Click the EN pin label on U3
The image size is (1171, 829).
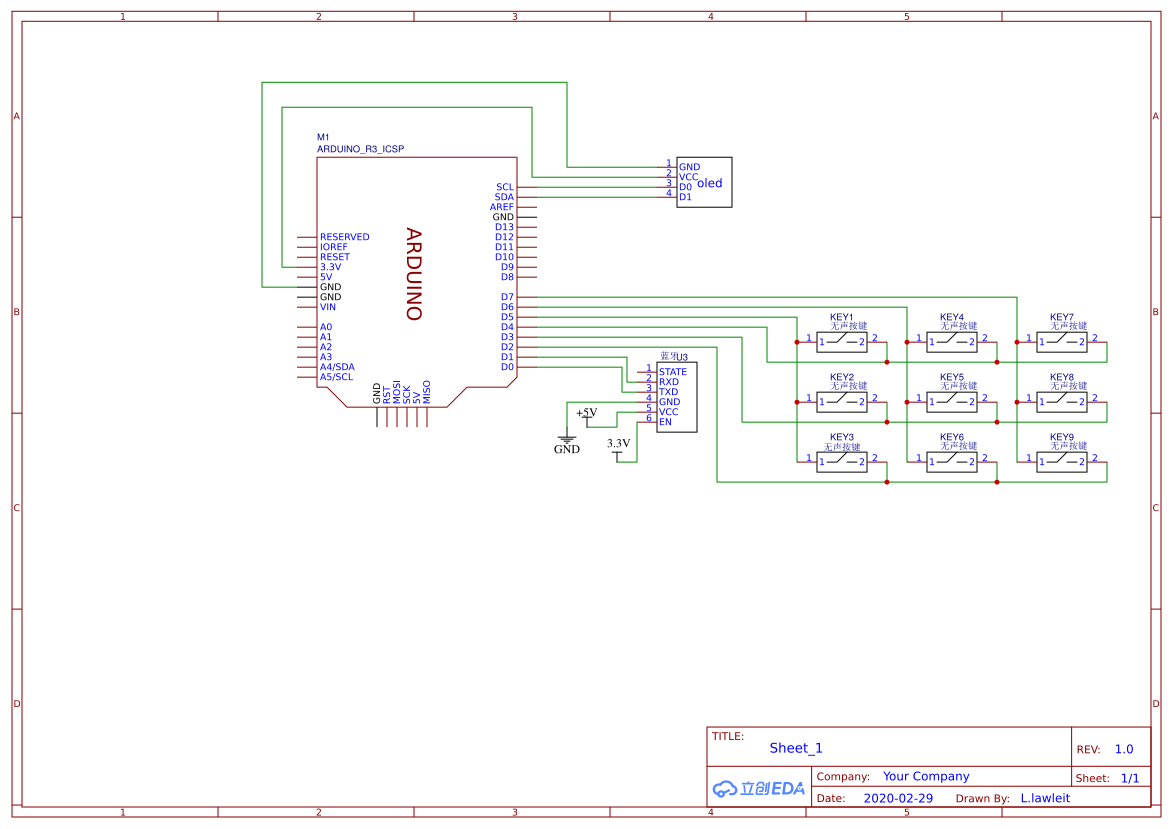click(665, 422)
